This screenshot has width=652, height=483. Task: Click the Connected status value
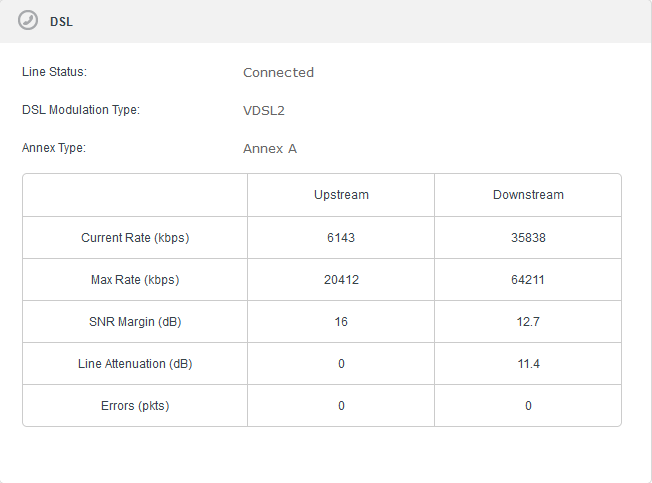click(278, 72)
